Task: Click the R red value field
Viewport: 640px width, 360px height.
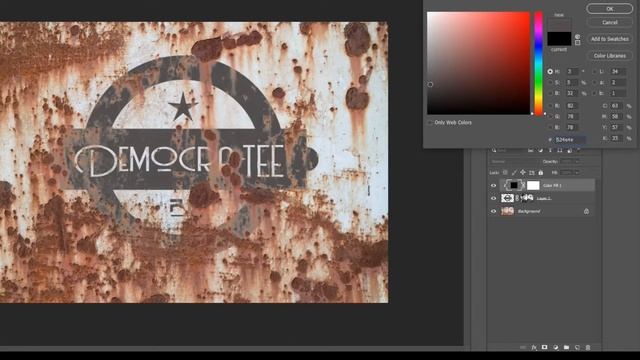Action: [572, 106]
